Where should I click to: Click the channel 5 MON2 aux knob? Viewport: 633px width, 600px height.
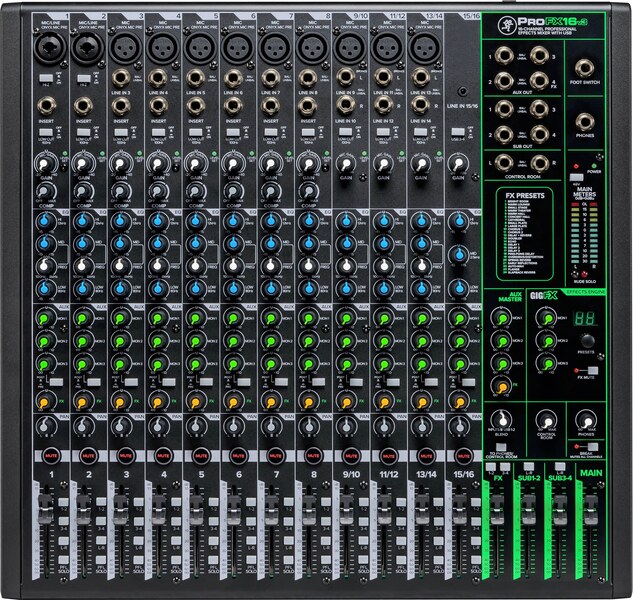(195, 341)
